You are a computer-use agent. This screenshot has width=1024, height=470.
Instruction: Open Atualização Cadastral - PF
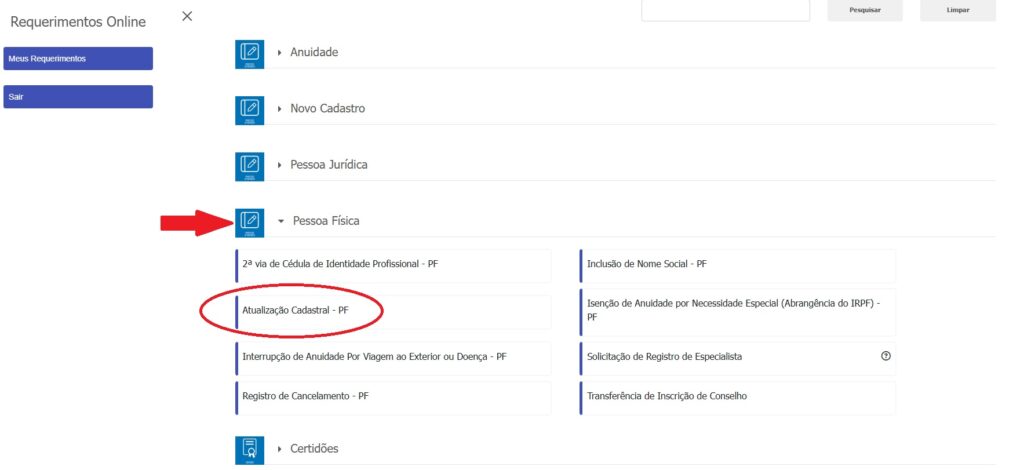295,311
